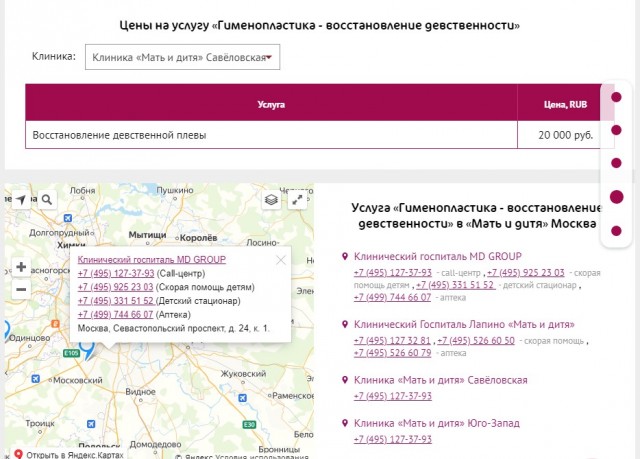Zoom out on the map with minus
This screenshot has width=640, height=459.
[21, 290]
